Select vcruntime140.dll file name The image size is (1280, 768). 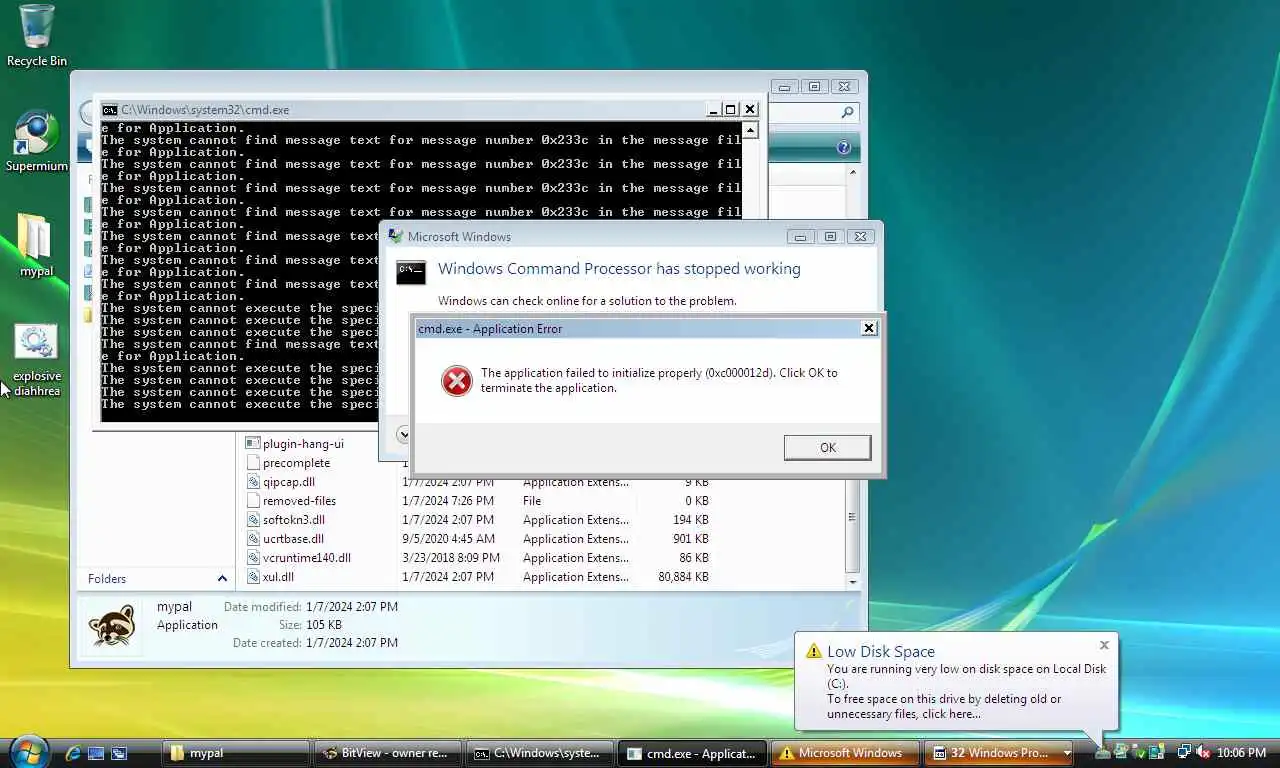pyautogui.click(x=306, y=558)
